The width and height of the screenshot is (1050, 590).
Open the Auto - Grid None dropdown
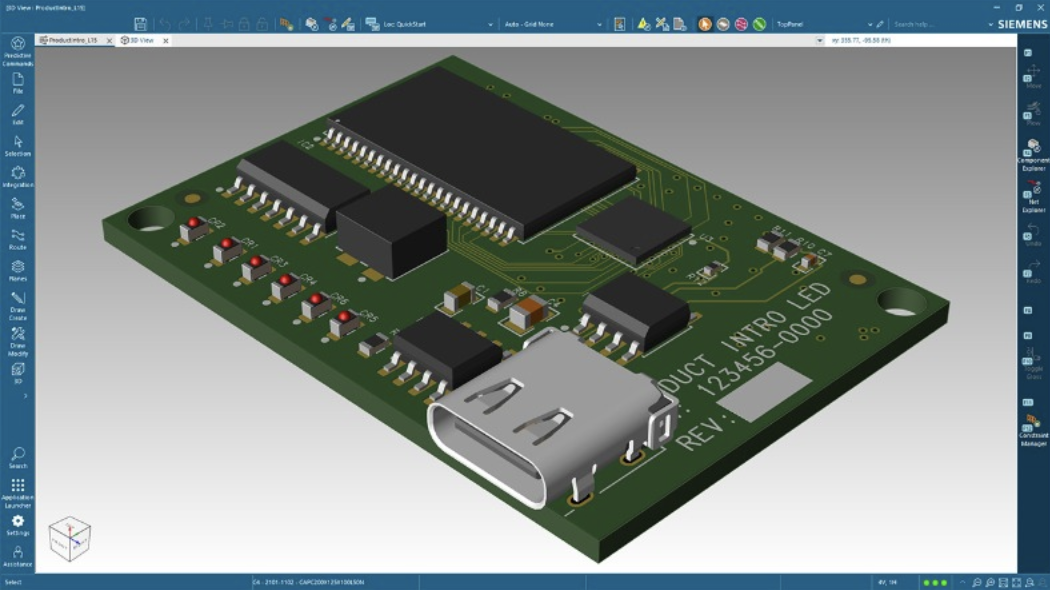pos(599,24)
